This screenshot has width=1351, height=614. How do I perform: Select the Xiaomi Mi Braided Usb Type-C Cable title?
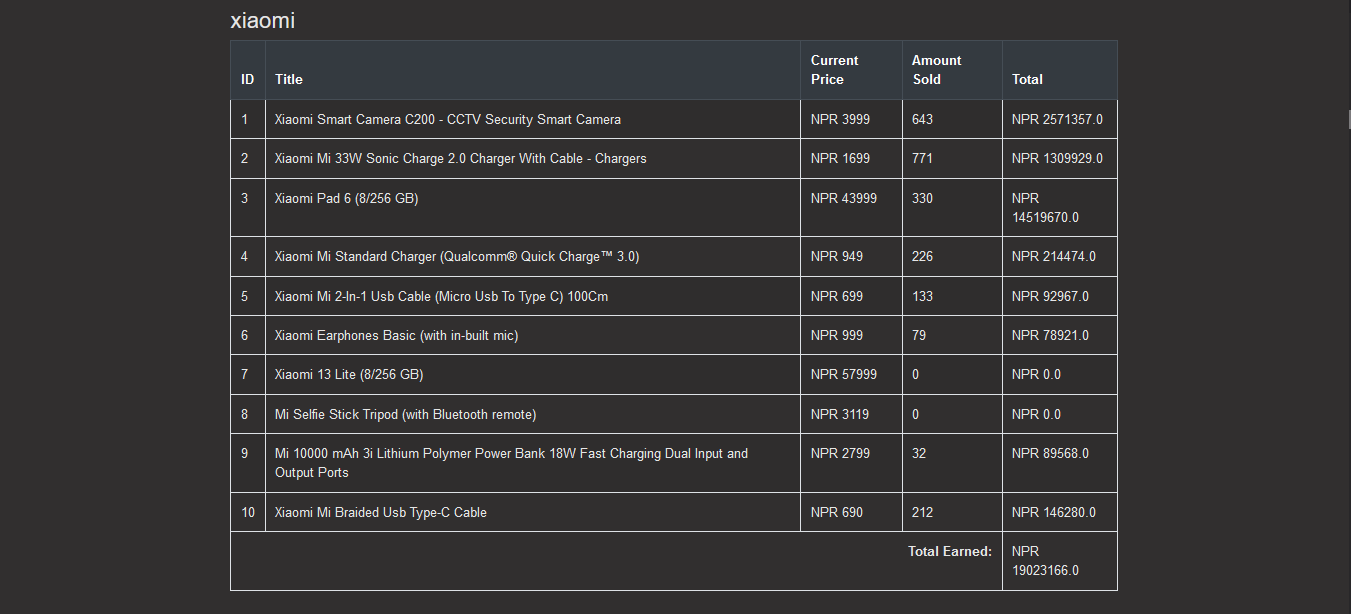(381, 512)
